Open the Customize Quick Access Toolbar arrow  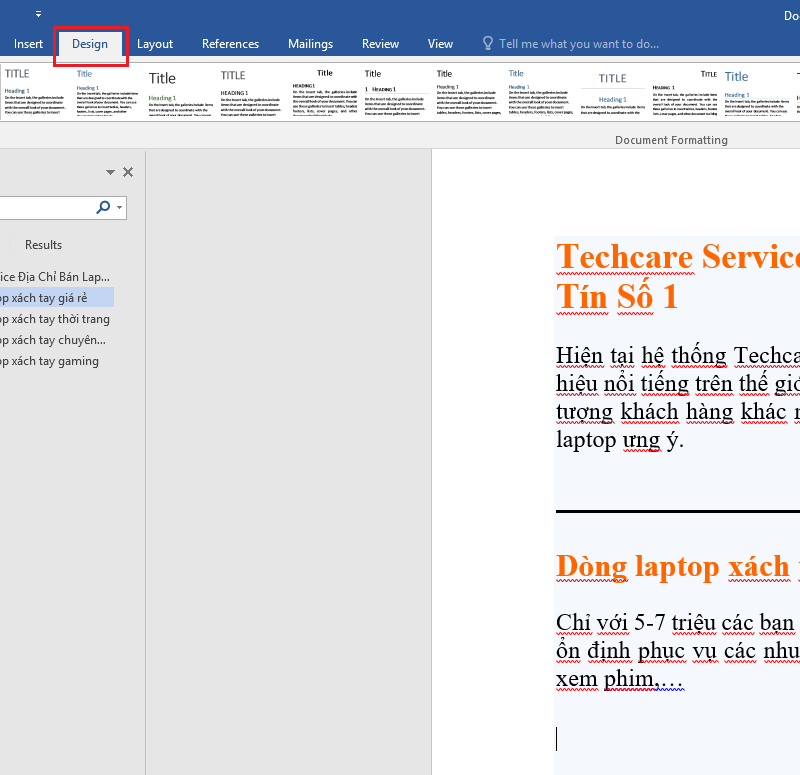[37, 14]
